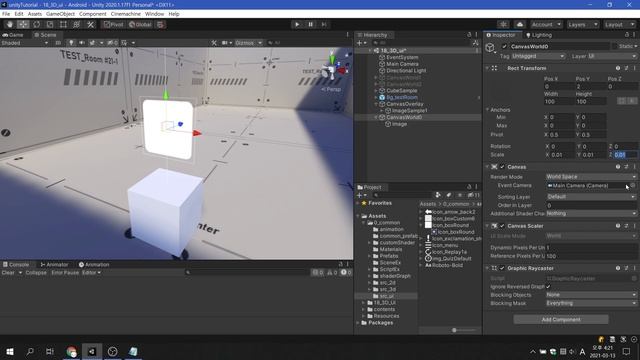640x360 pixels.
Task: Search by type icon in Project panel
Action: (438, 195)
